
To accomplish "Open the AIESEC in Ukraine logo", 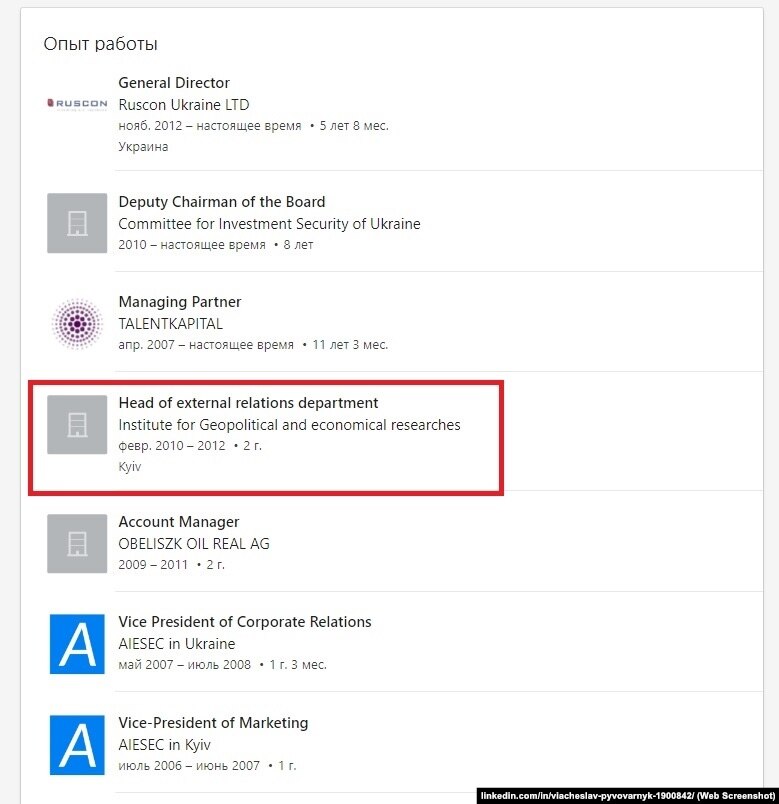I will coord(77,644).
